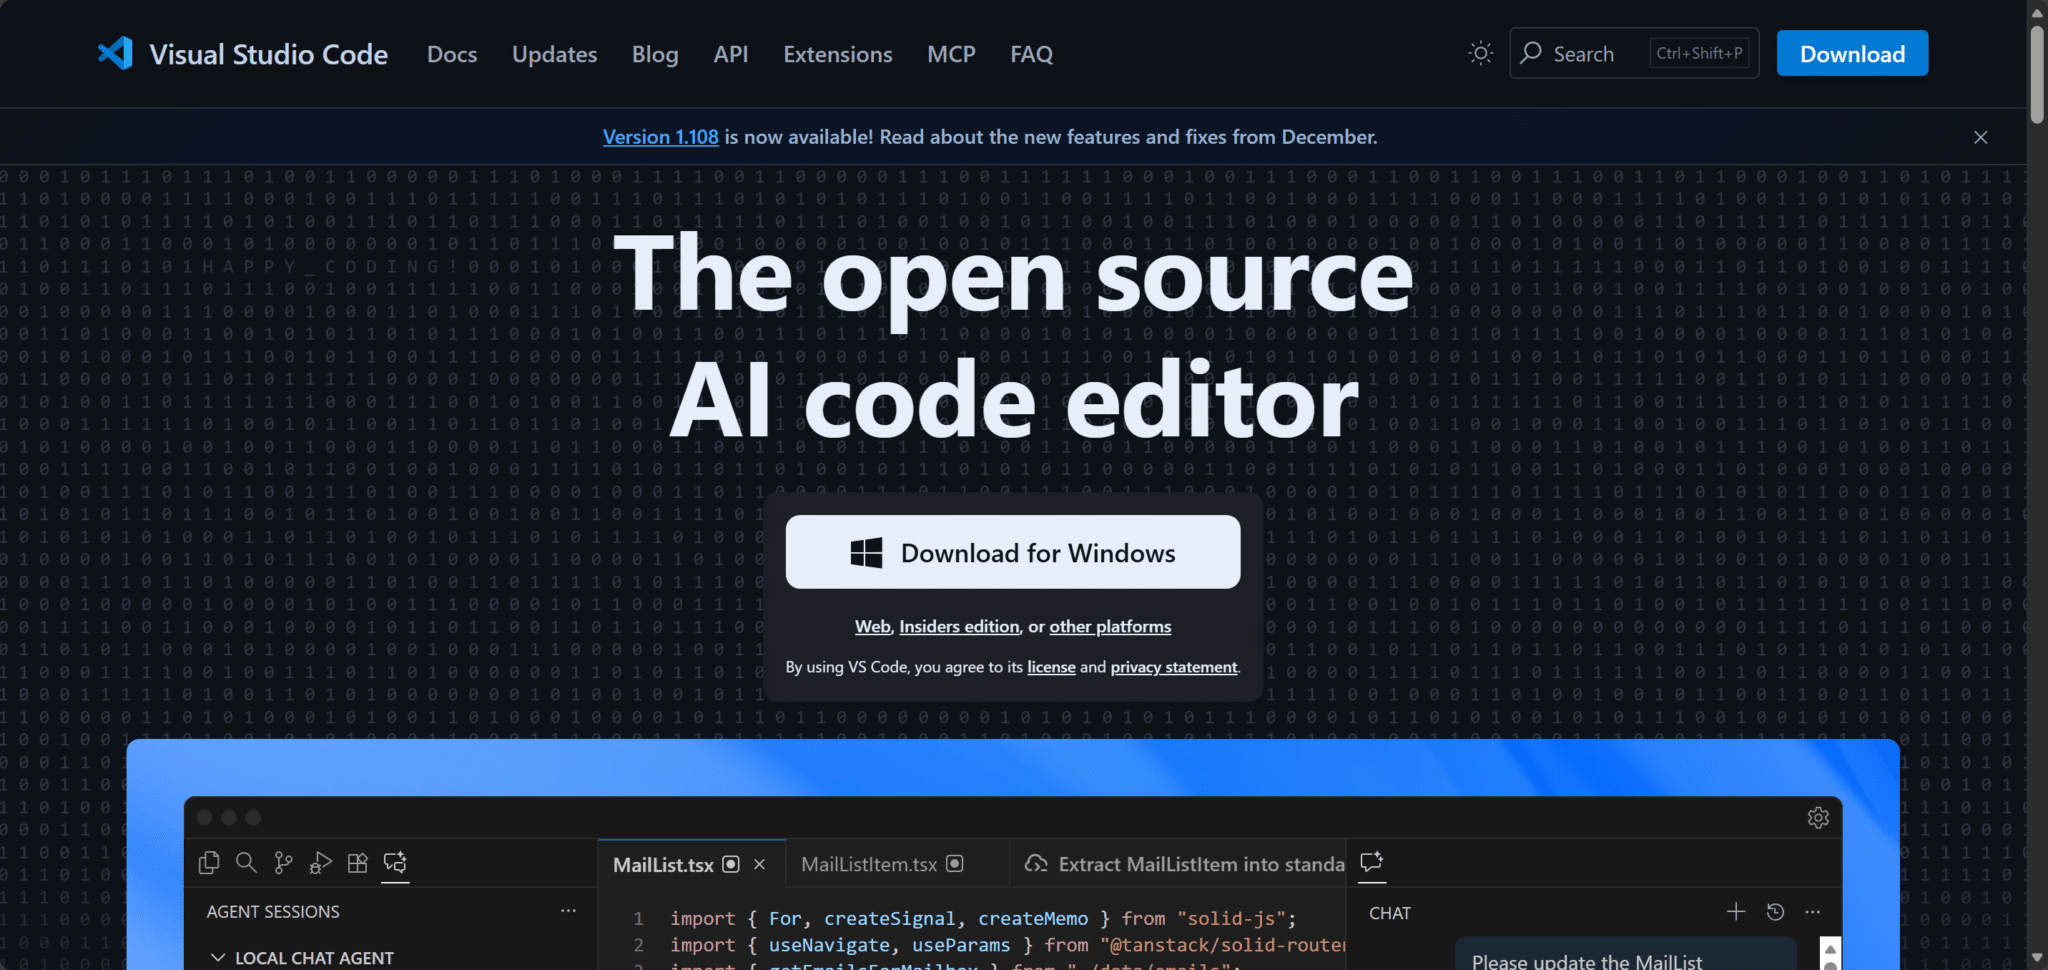Collapse the LOCAL CHAT AGENT section

(218, 958)
